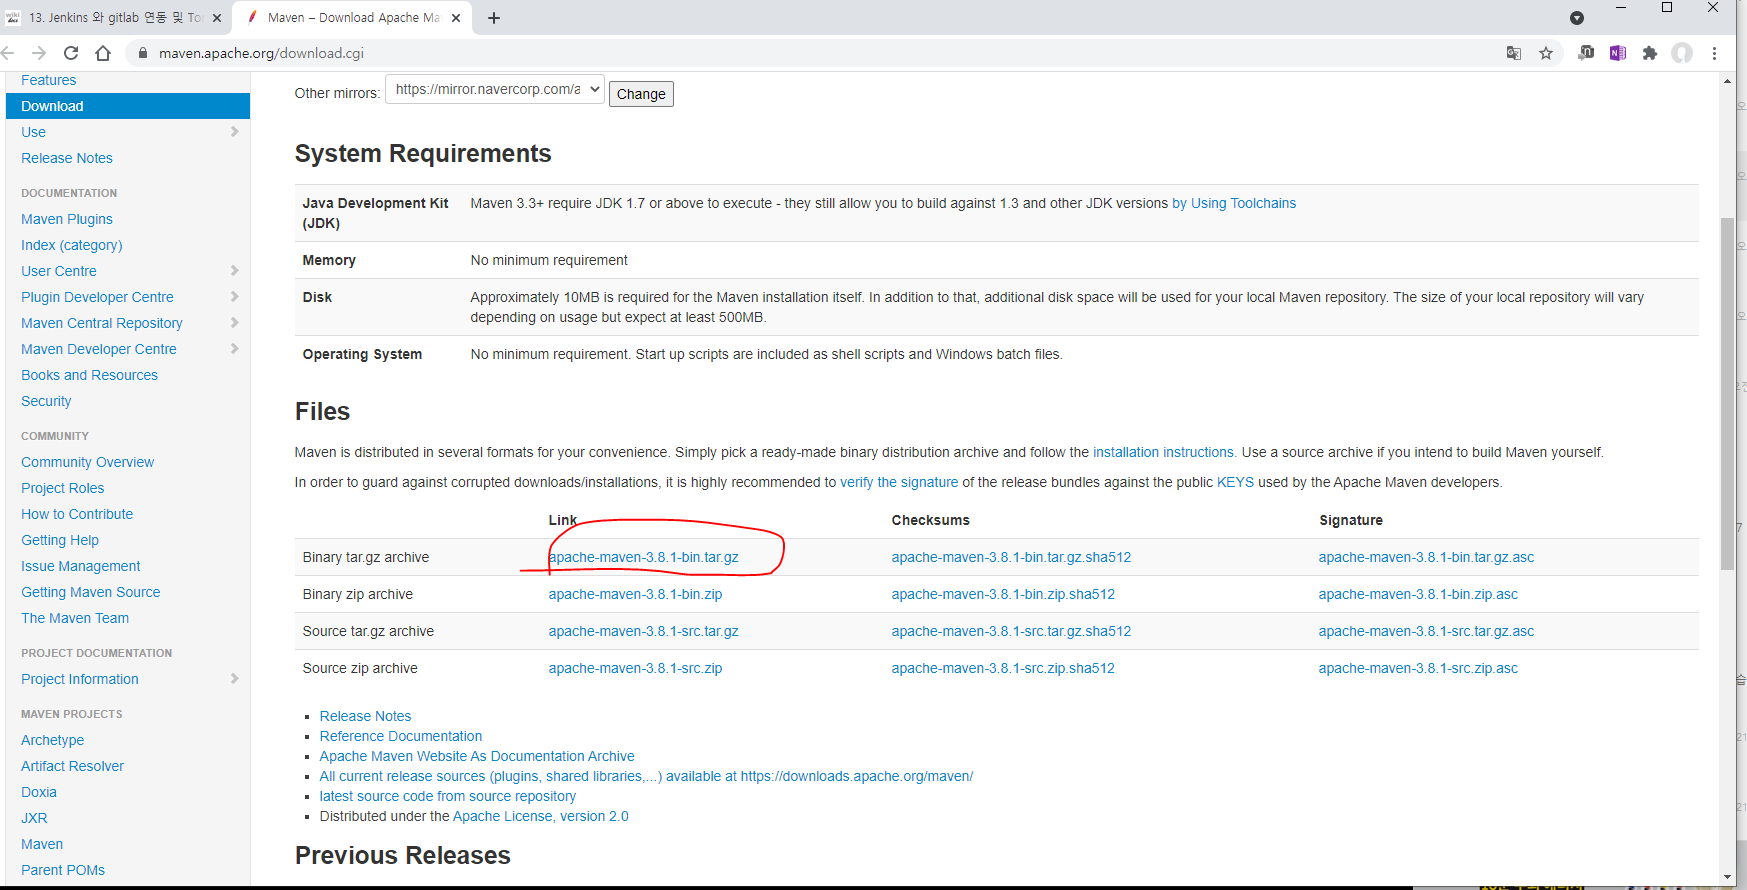1747x890 pixels.
Task: Go forward with the browser forward arrow
Action: tap(39, 53)
